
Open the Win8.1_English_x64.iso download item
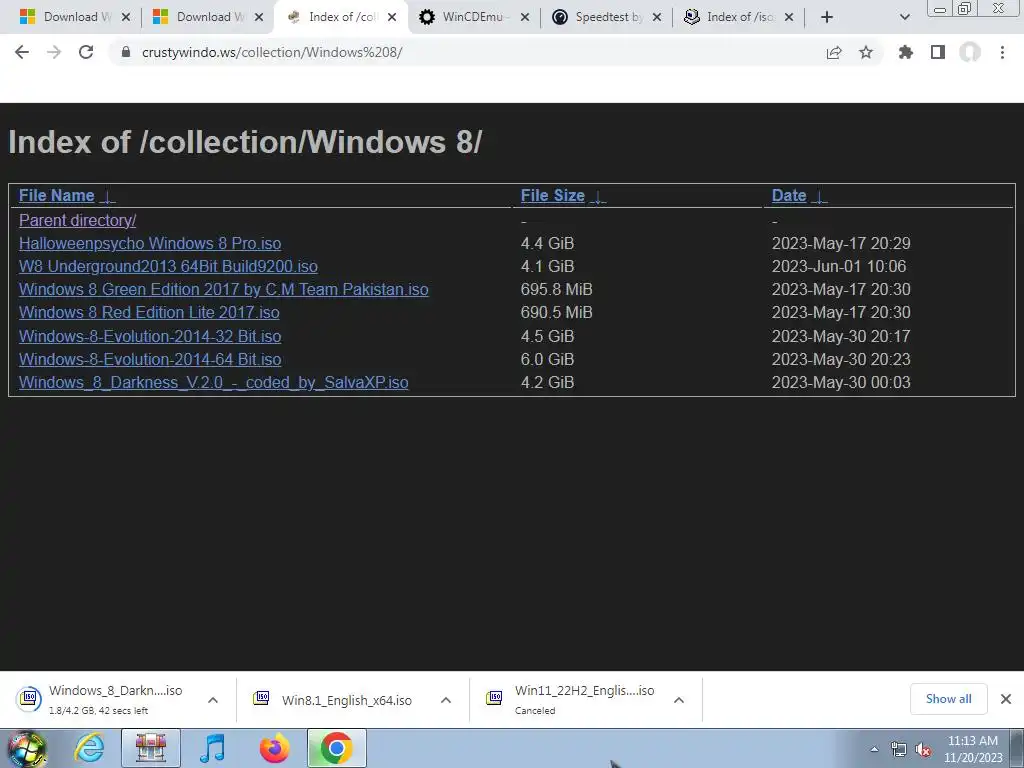(x=333, y=700)
